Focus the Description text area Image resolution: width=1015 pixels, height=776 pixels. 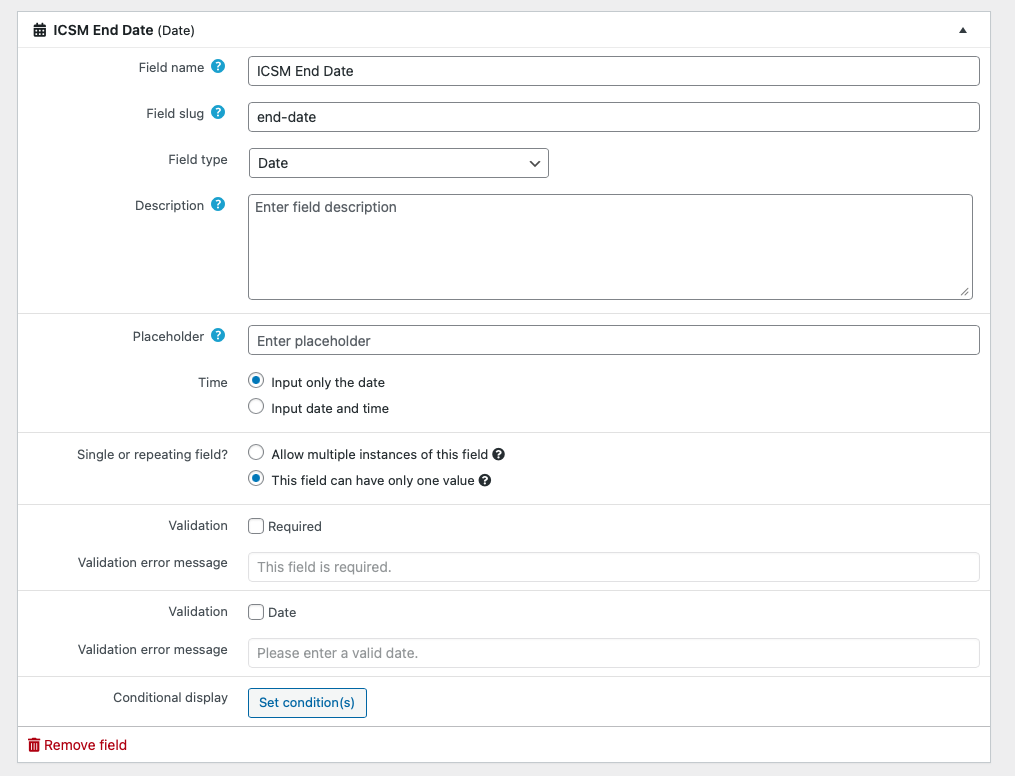coord(610,247)
